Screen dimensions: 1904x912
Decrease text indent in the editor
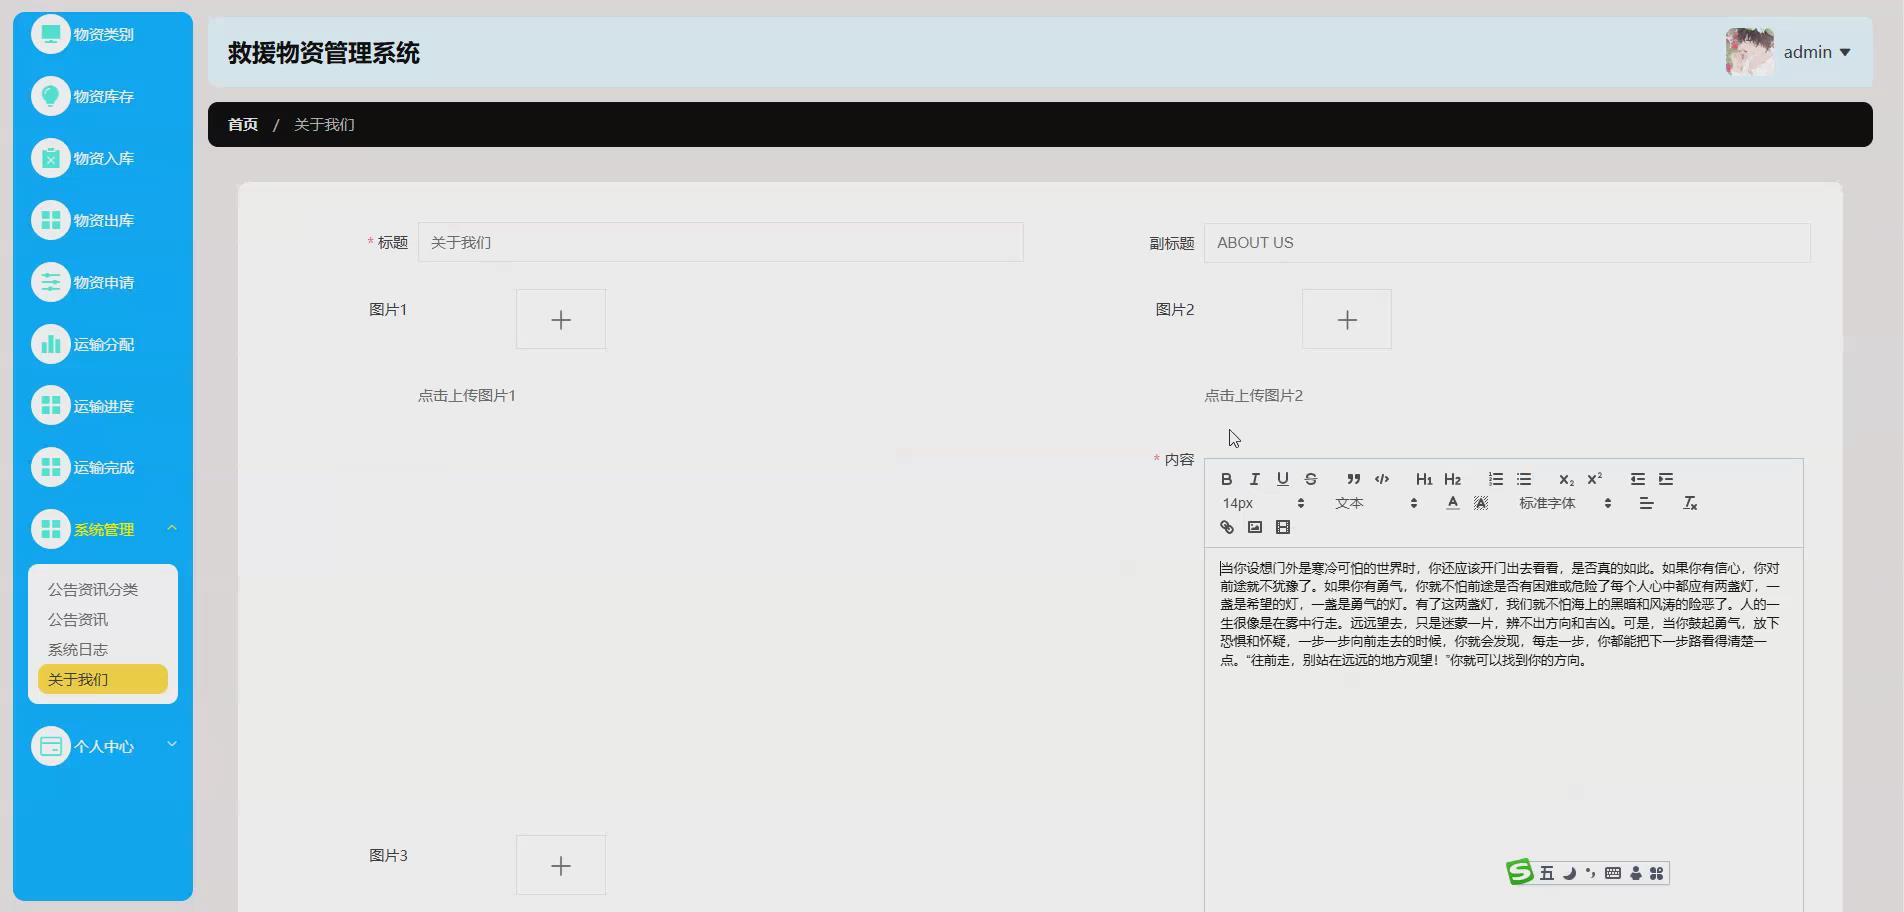click(x=1638, y=479)
